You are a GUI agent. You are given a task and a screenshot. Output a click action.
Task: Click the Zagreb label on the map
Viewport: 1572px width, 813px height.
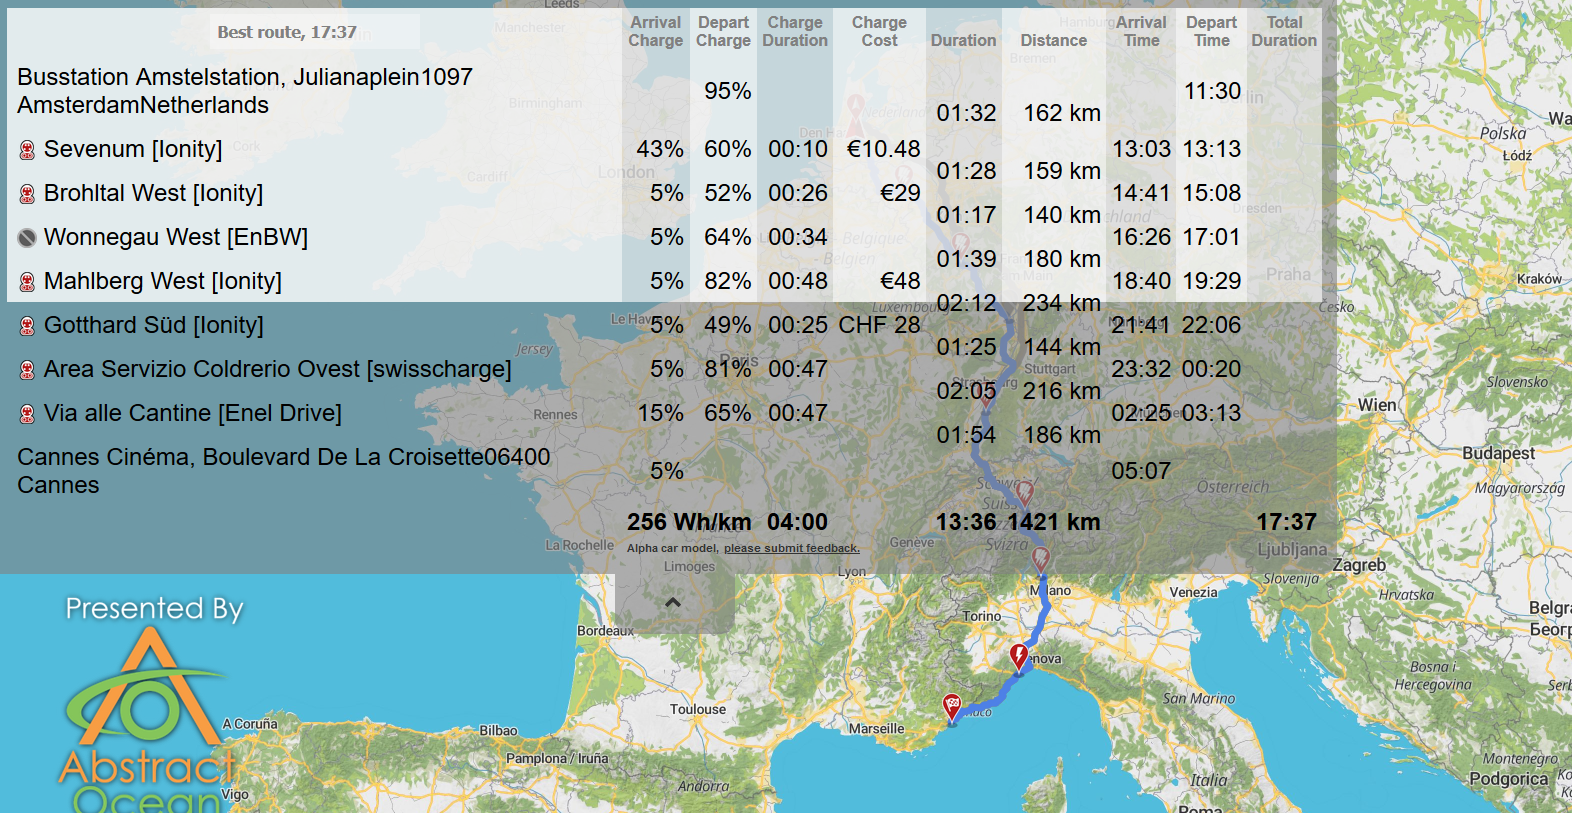(x=1359, y=565)
